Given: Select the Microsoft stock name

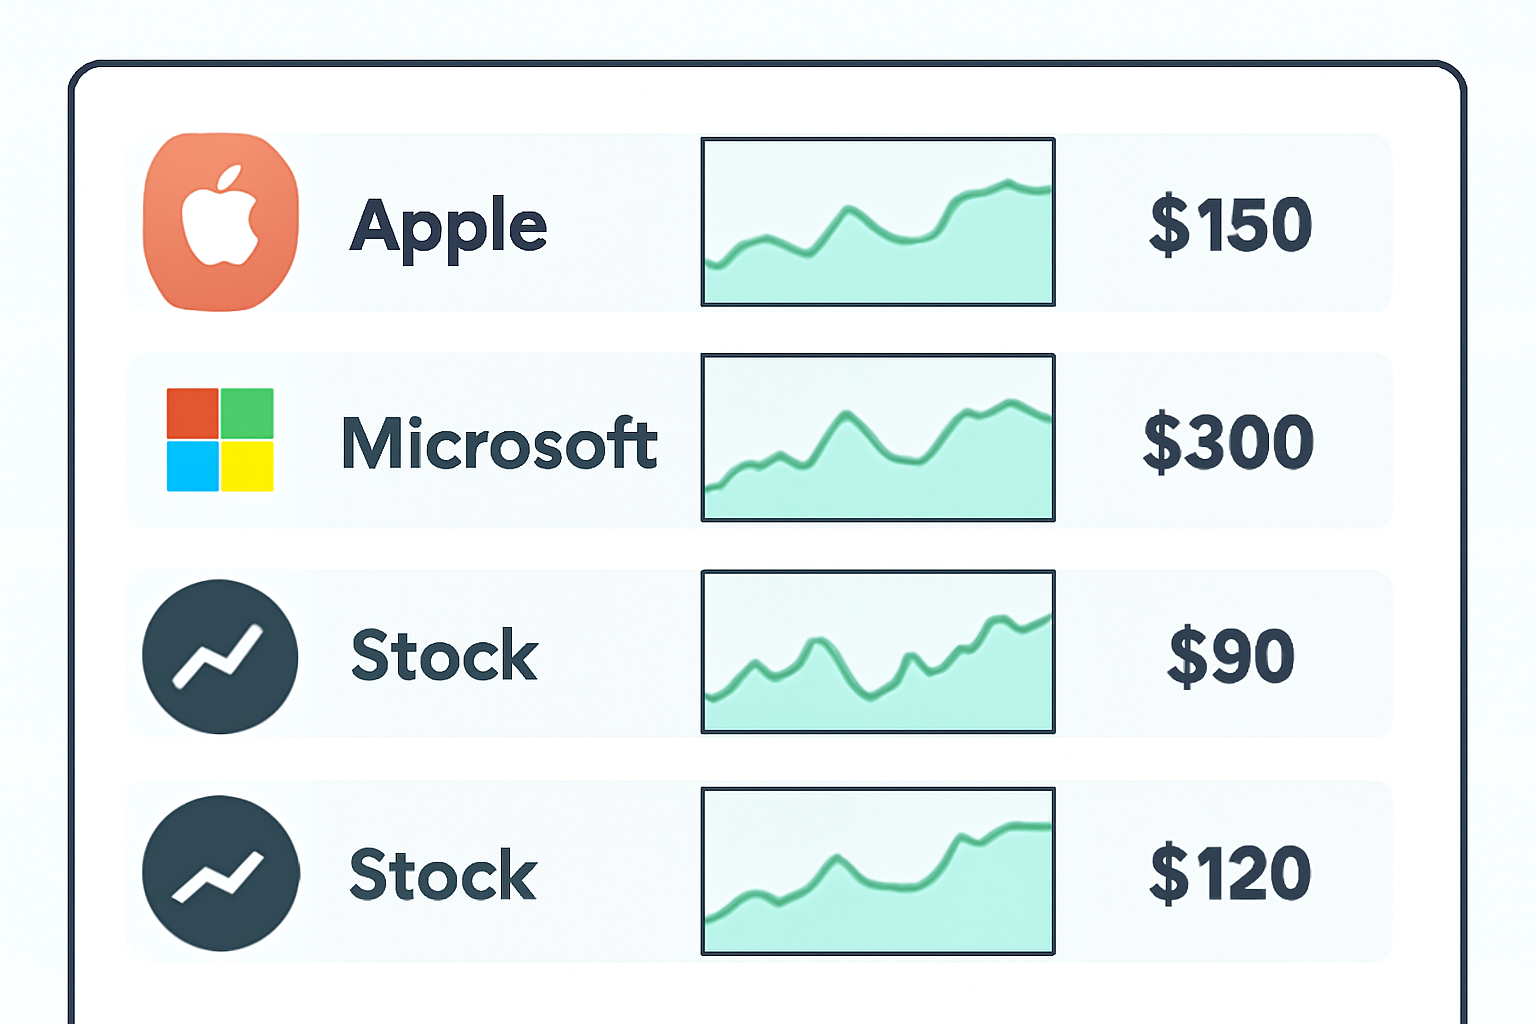Looking at the screenshot, I should tap(499, 442).
